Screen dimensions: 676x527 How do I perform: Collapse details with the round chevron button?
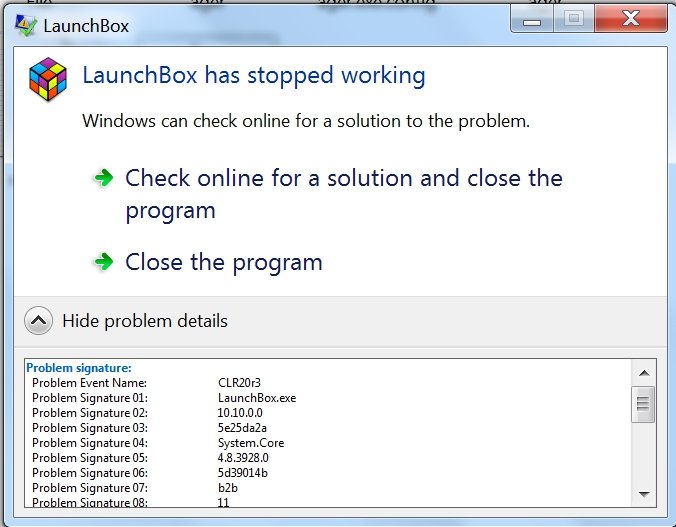pyautogui.click(x=38, y=320)
